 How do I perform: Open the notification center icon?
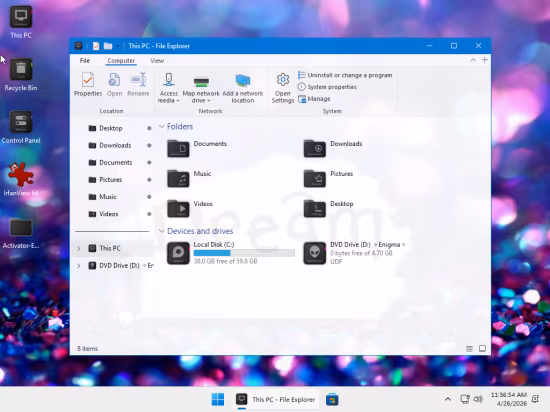pos(535,399)
